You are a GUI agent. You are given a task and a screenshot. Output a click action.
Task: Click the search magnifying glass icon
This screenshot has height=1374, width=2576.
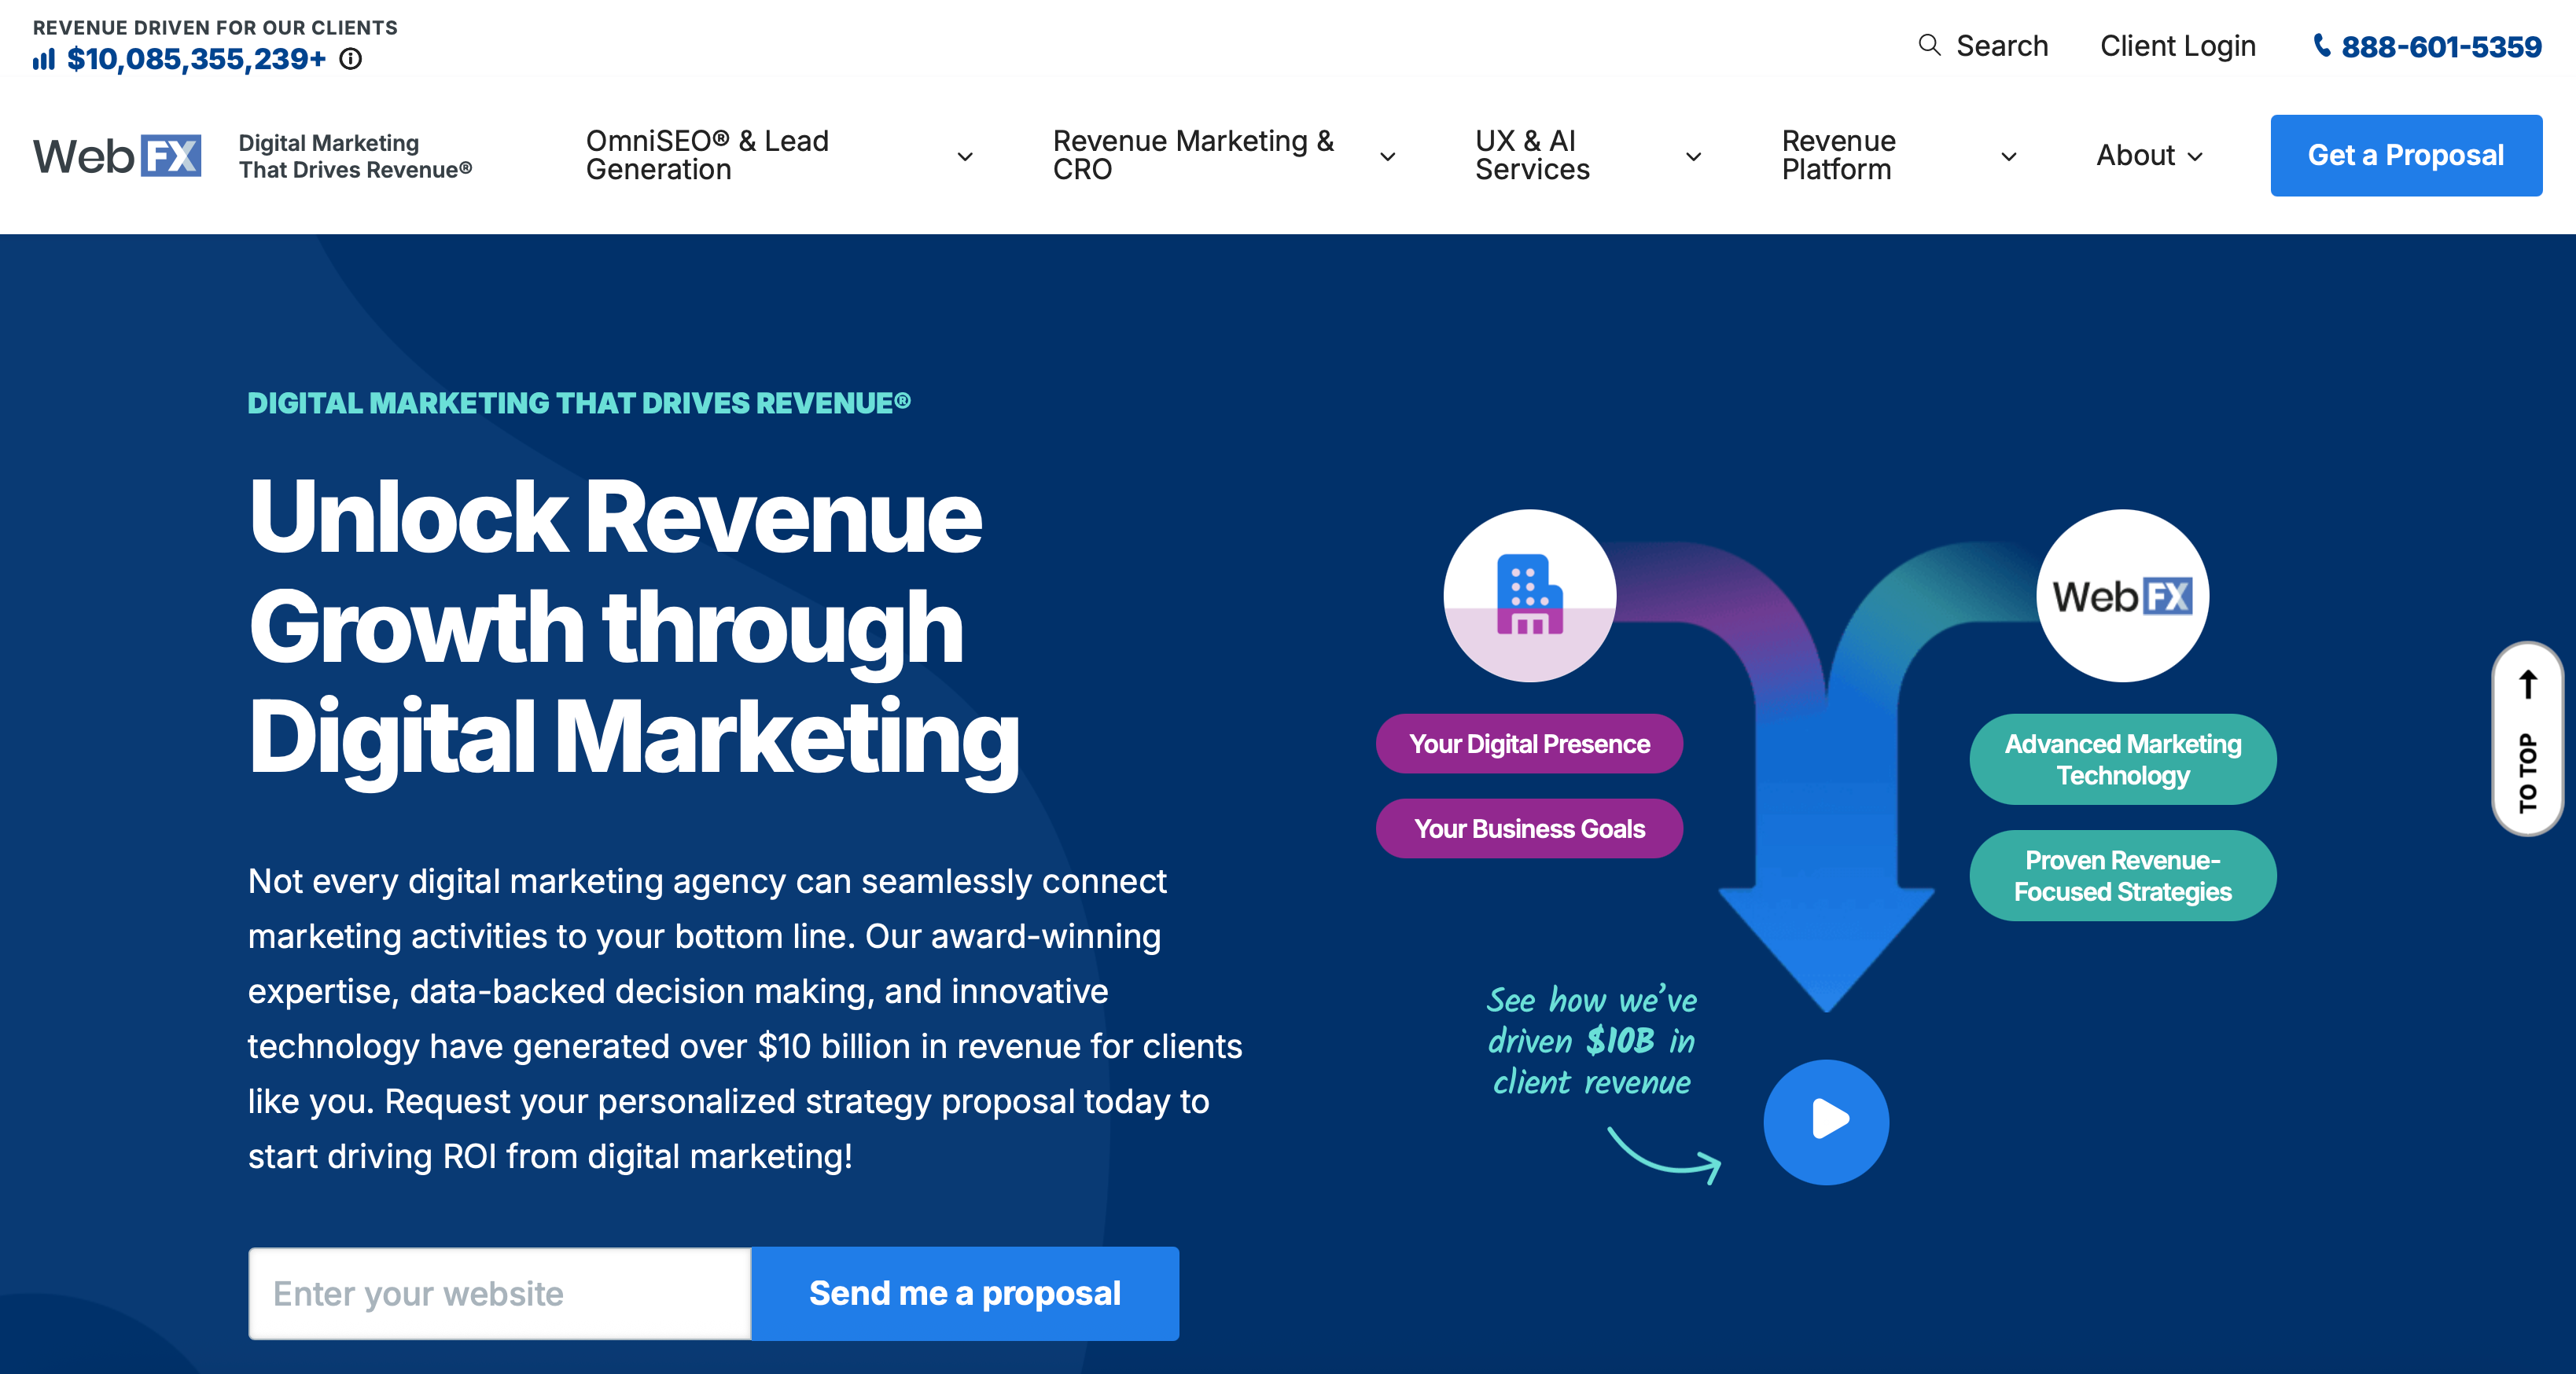click(x=1929, y=46)
